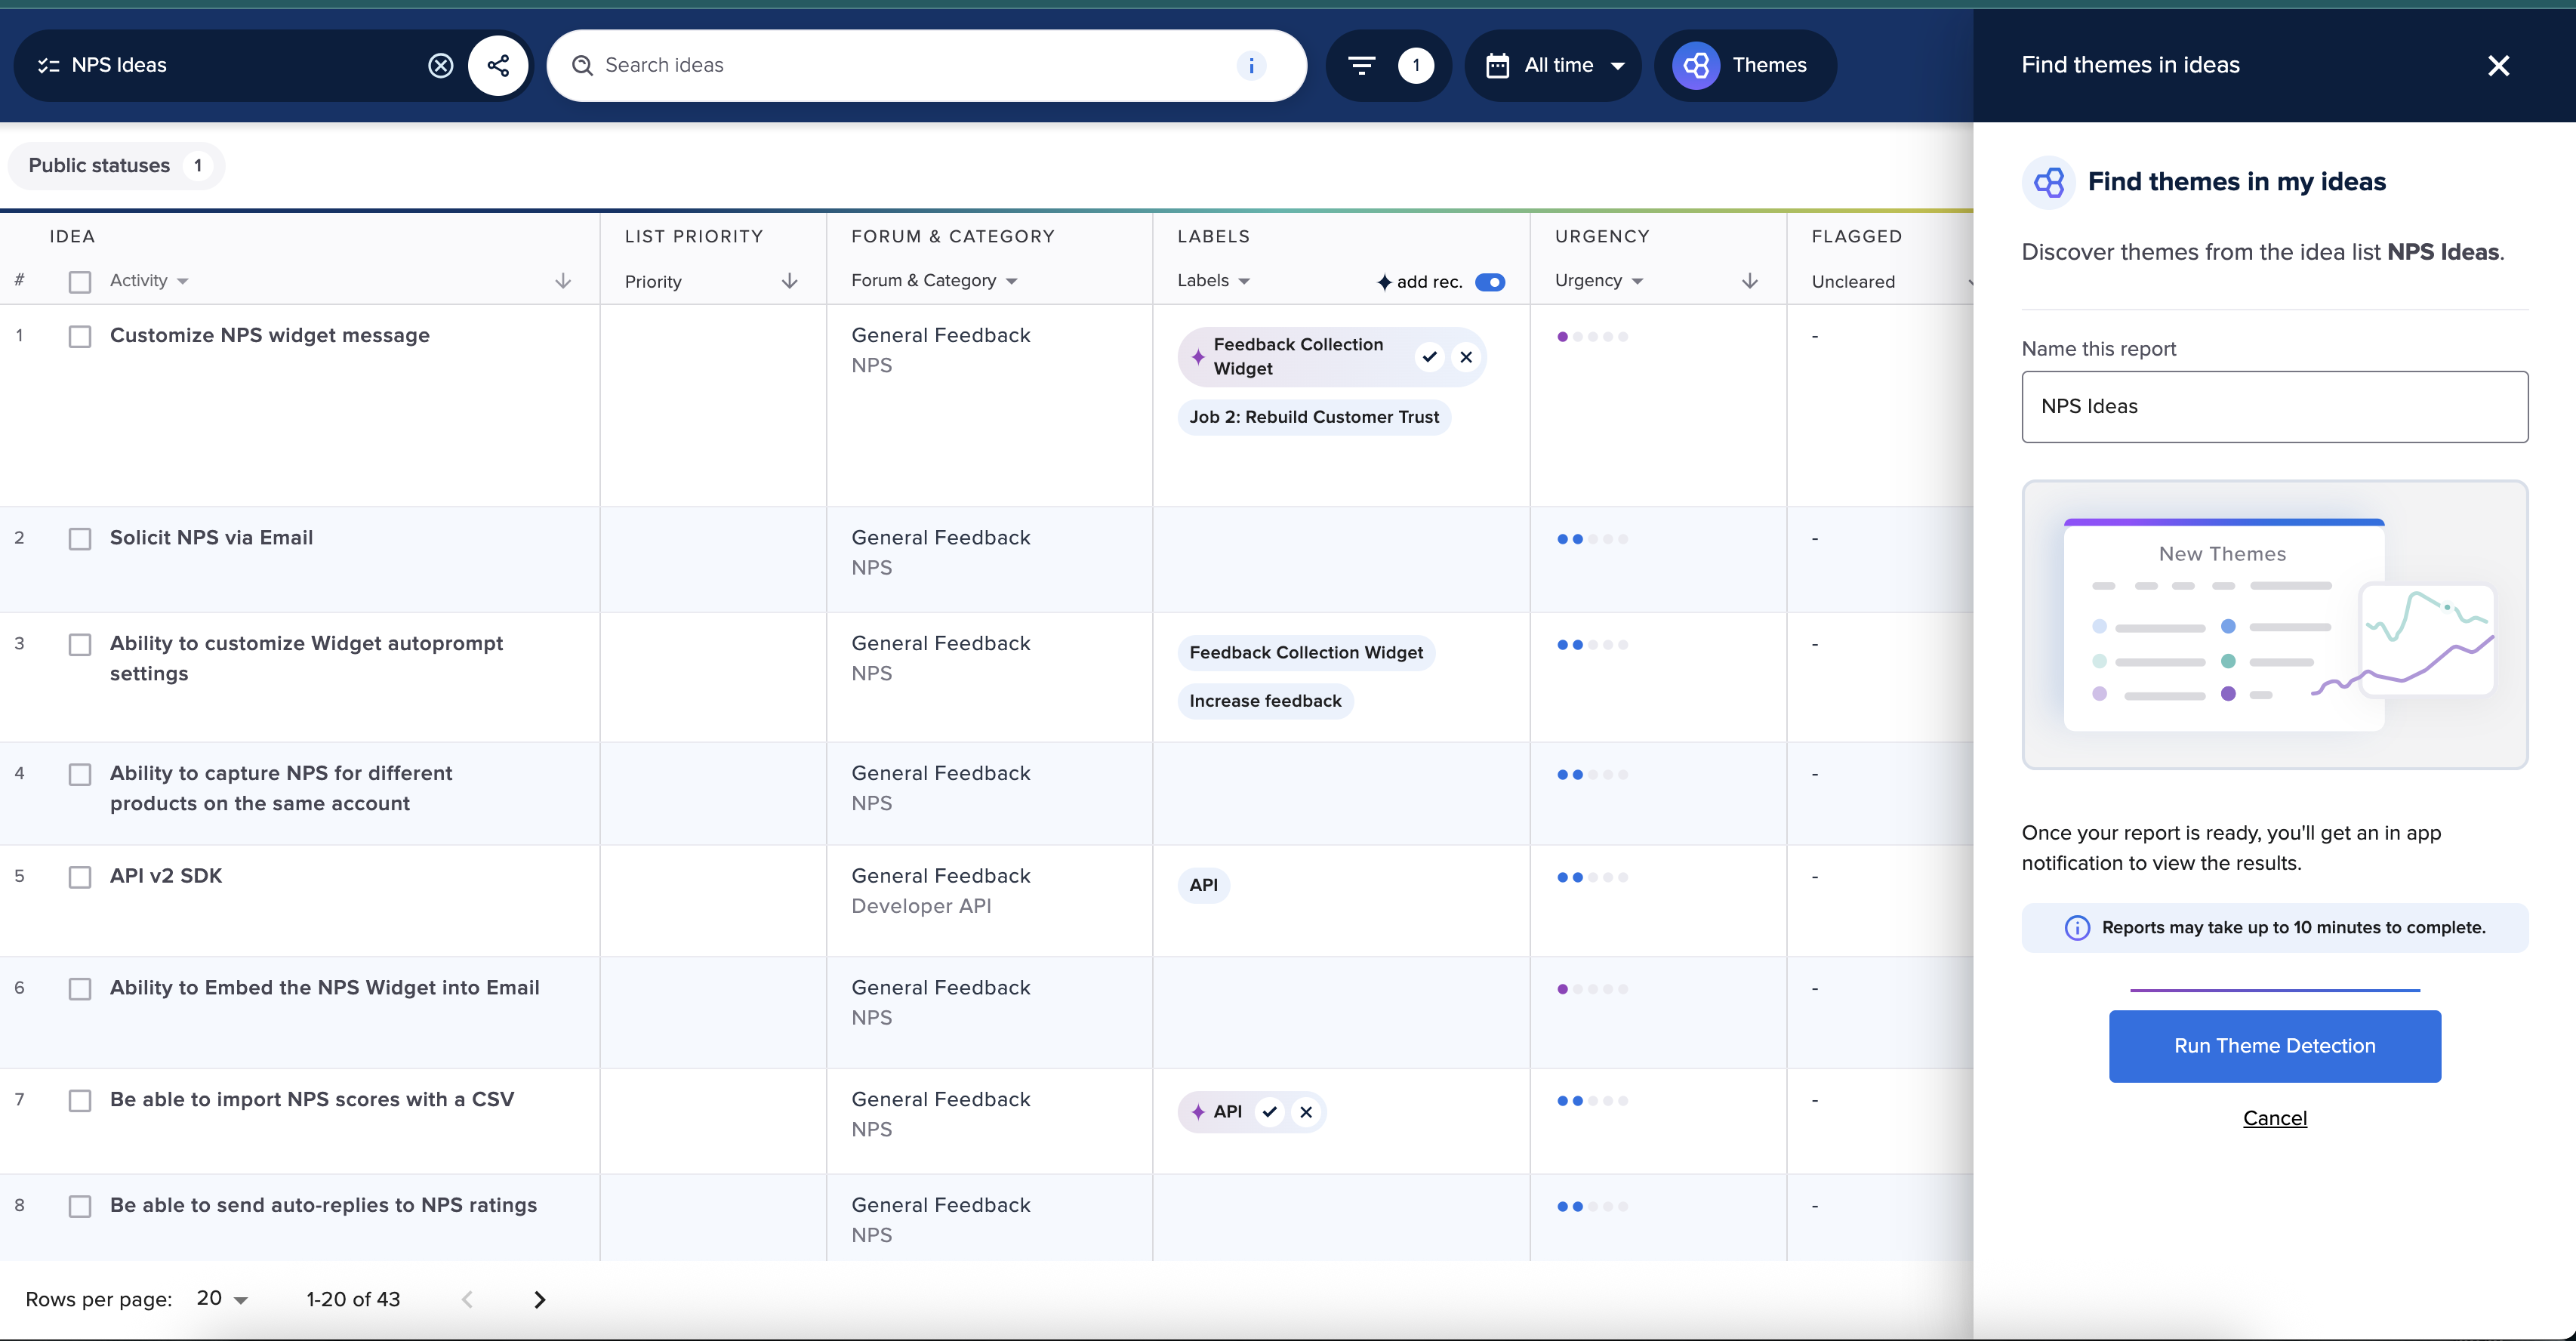Click the info icon inside the search bar

(1252, 65)
